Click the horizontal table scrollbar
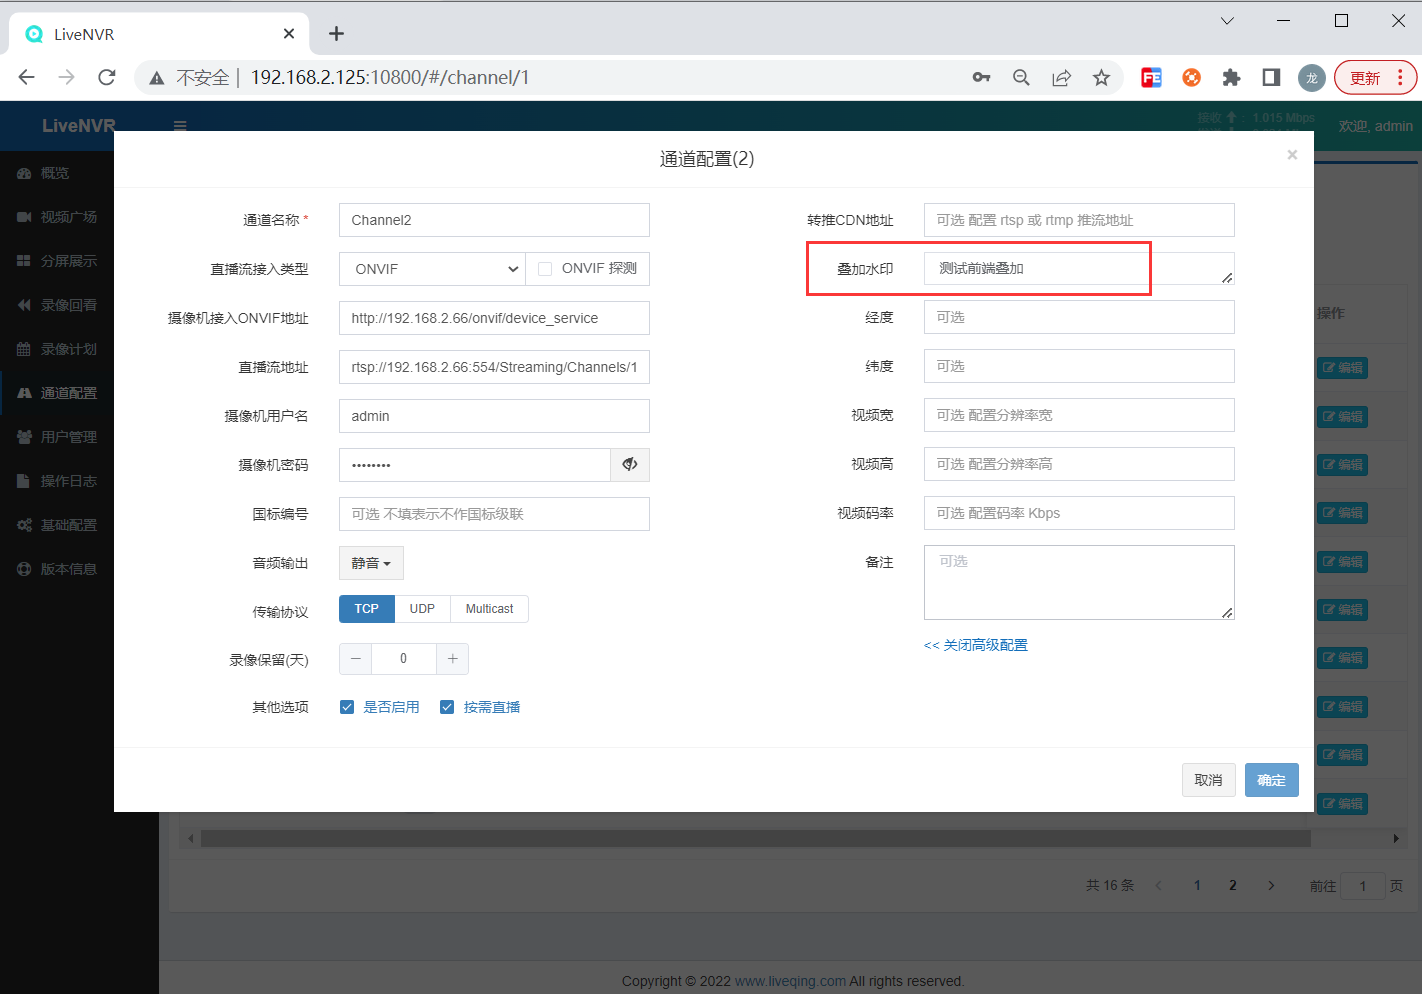Screen dimensions: 1422x994 coord(755,838)
